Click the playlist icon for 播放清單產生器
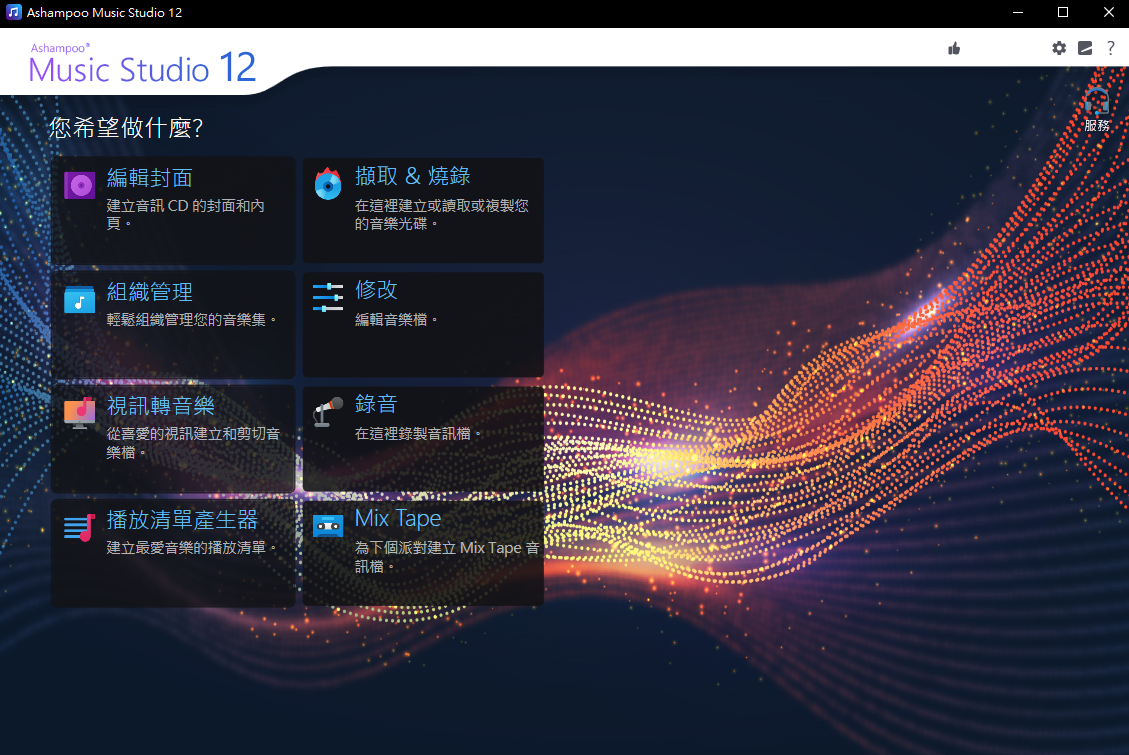1129x755 pixels. pos(79,528)
